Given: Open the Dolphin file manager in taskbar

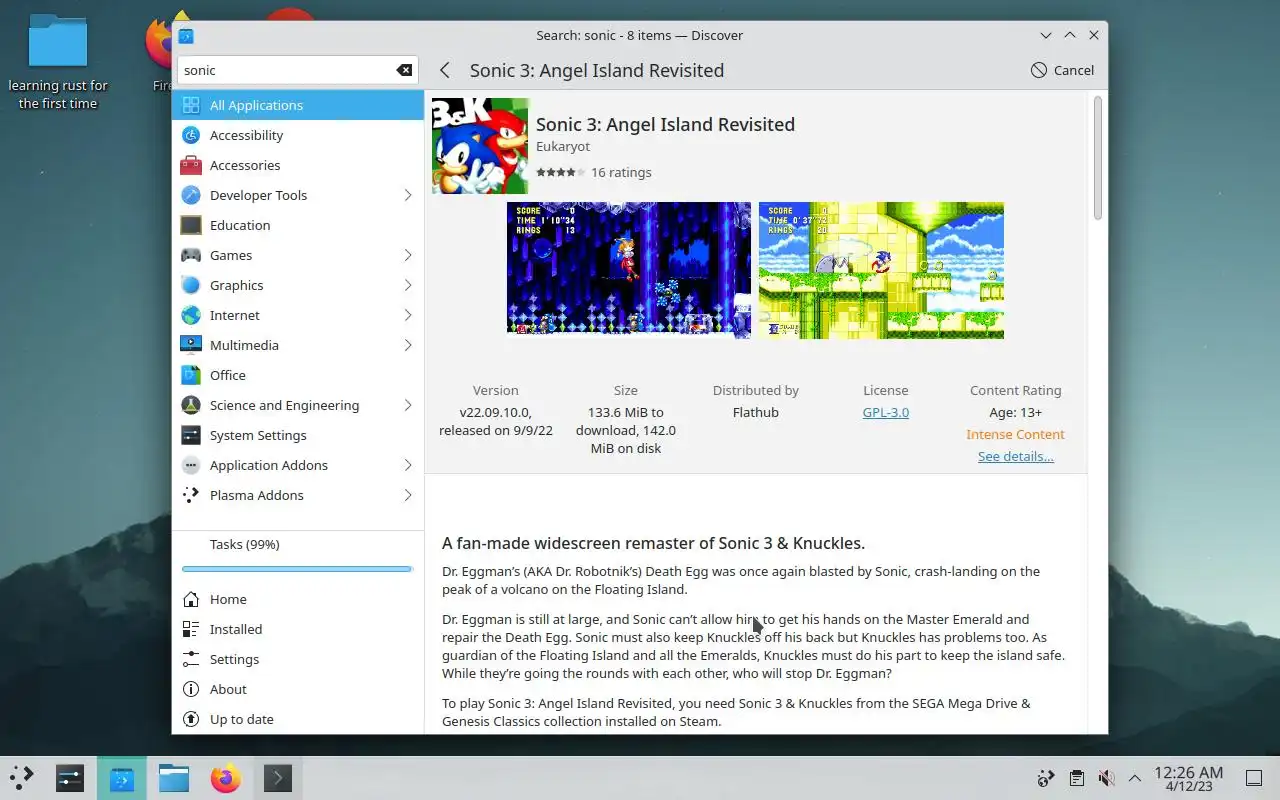Looking at the screenshot, I should [x=174, y=778].
